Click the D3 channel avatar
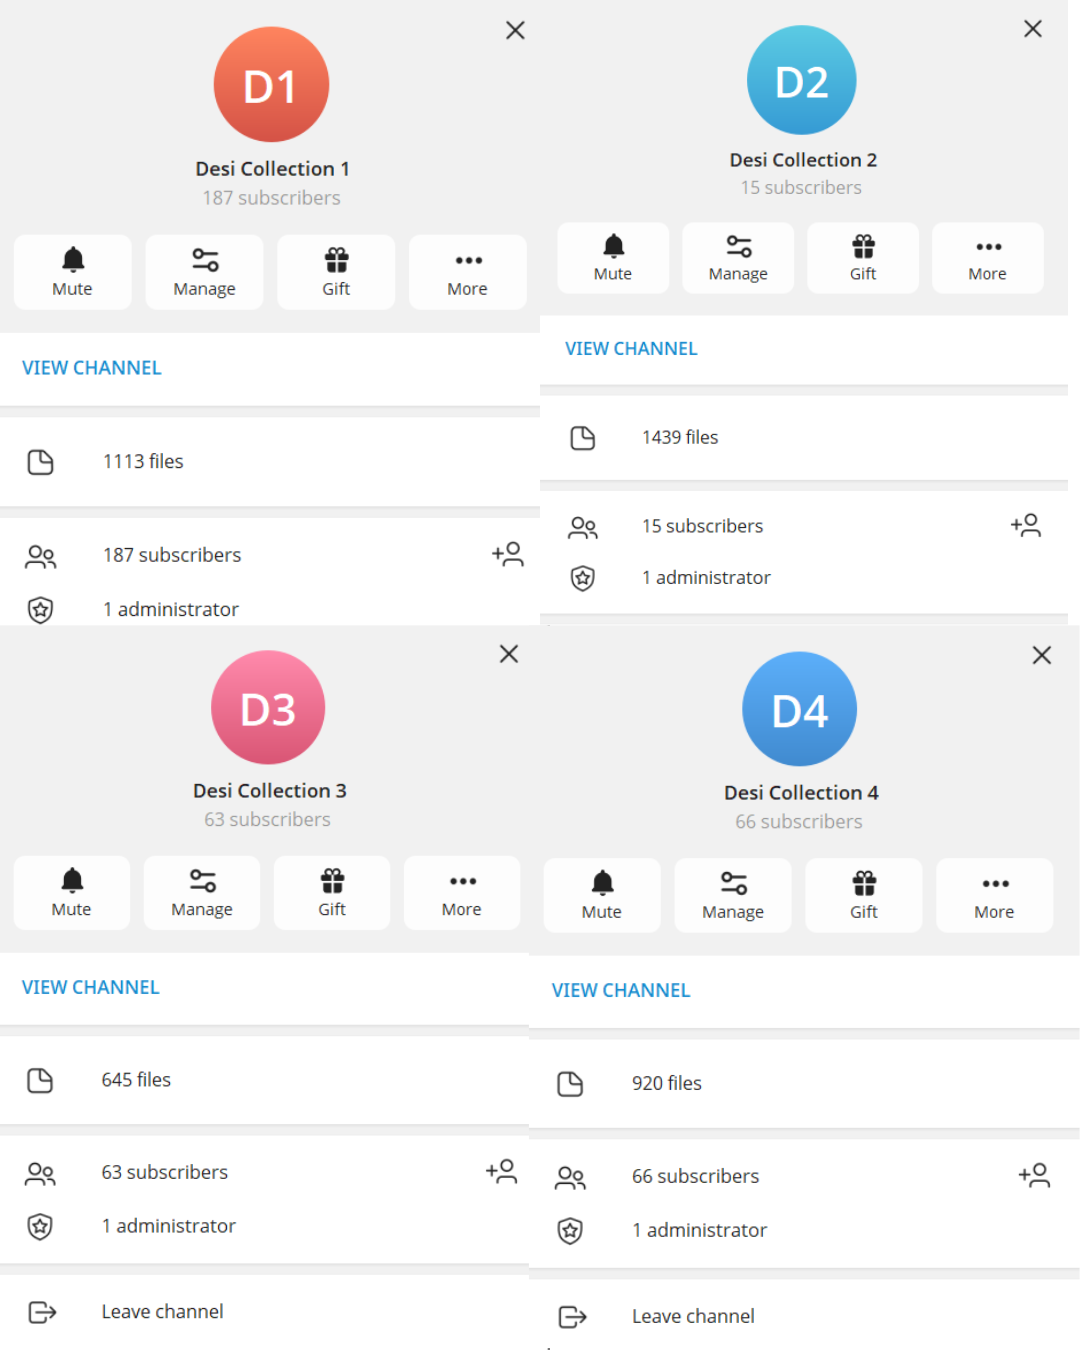The width and height of the screenshot is (1080, 1350). coord(268,708)
